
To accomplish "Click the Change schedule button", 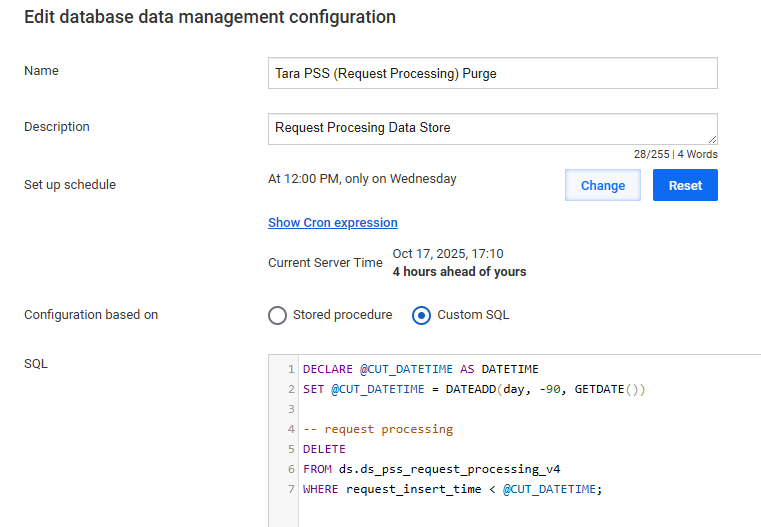I will click(x=603, y=185).
